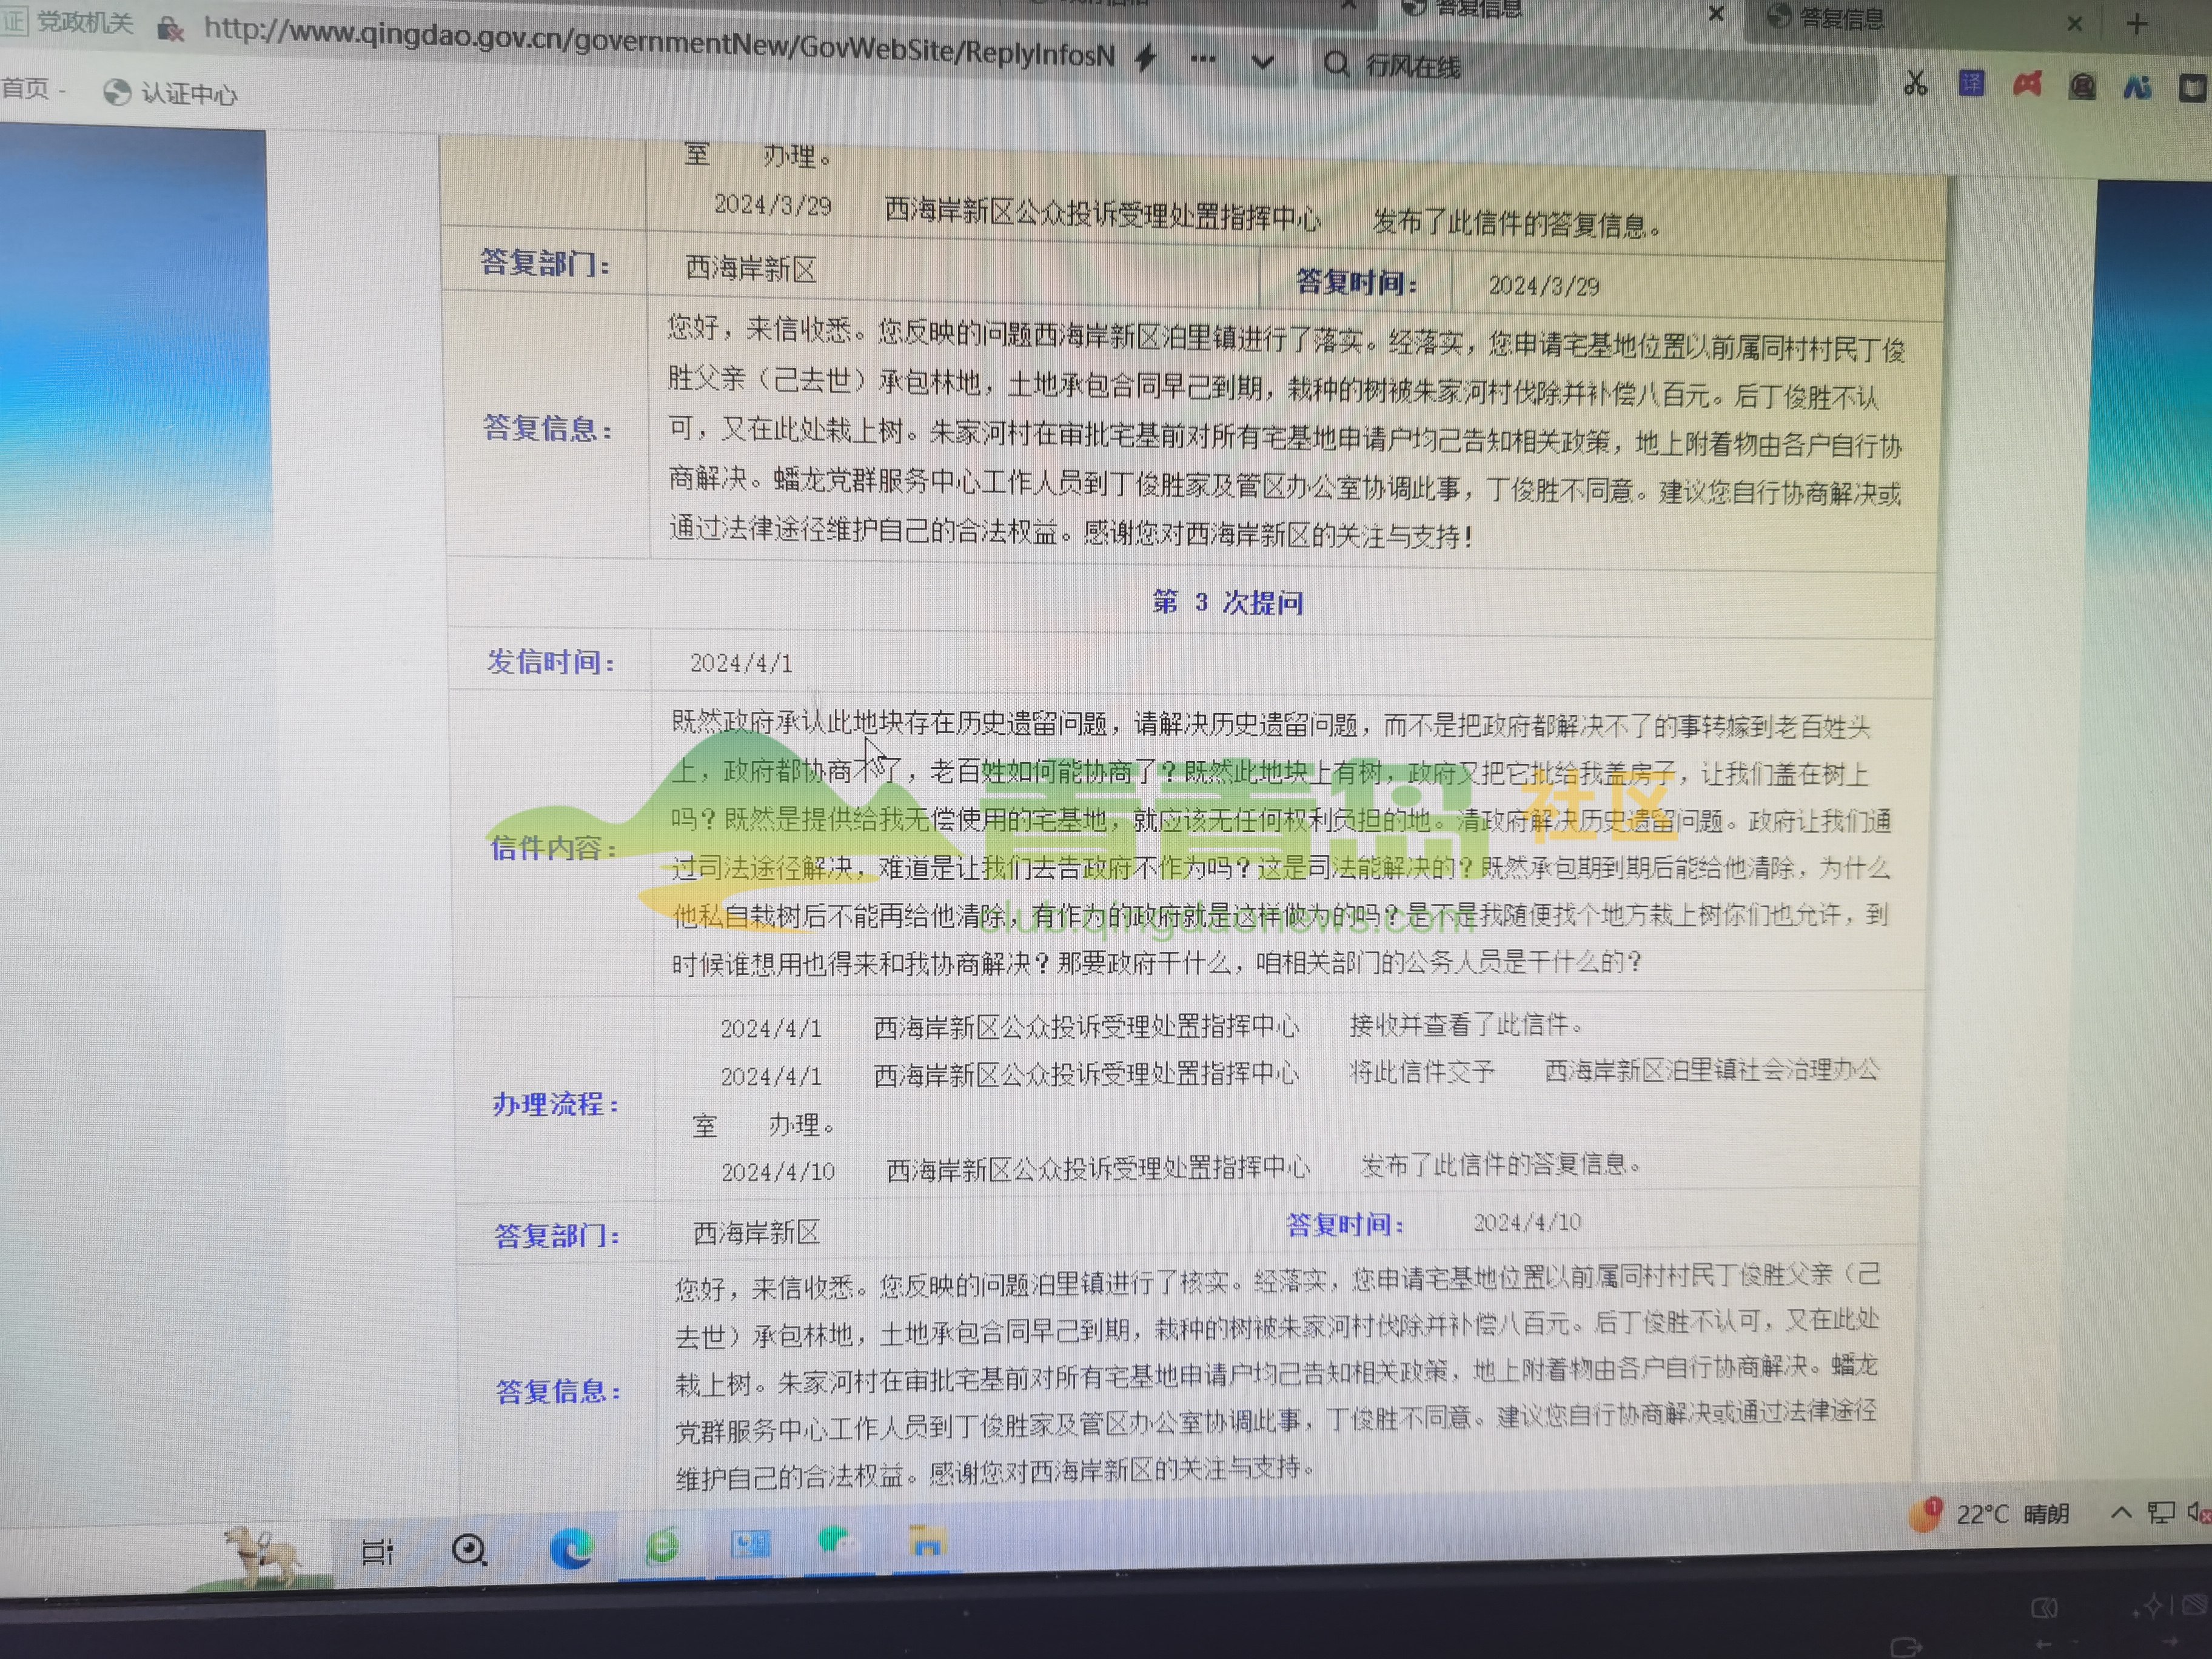Viewport: 2212px width, 1659px height.
Task: Open a new browser tab with plus
Action: coord(2137,24)
